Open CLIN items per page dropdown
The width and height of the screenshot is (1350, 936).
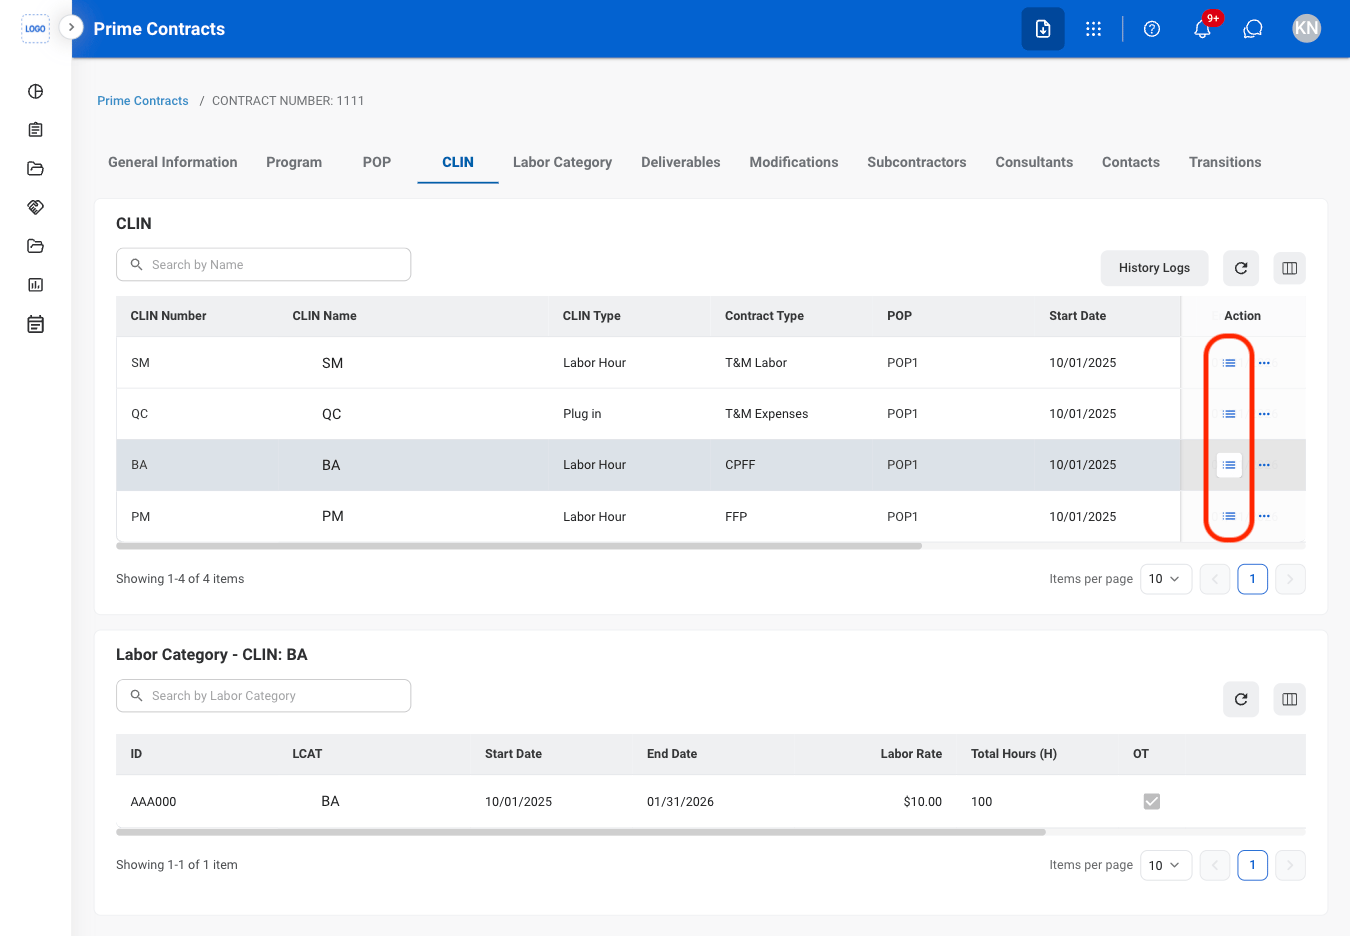(1166, 579)
